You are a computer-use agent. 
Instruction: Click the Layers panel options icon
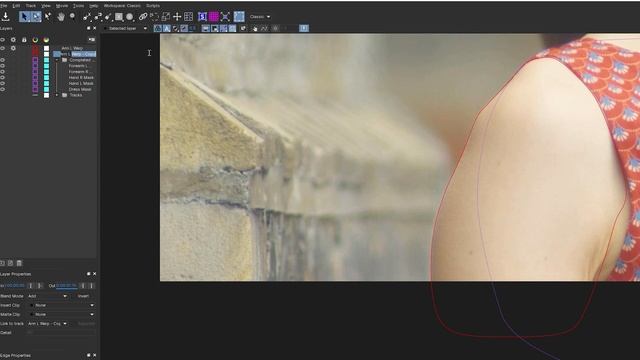click(92, 40)
